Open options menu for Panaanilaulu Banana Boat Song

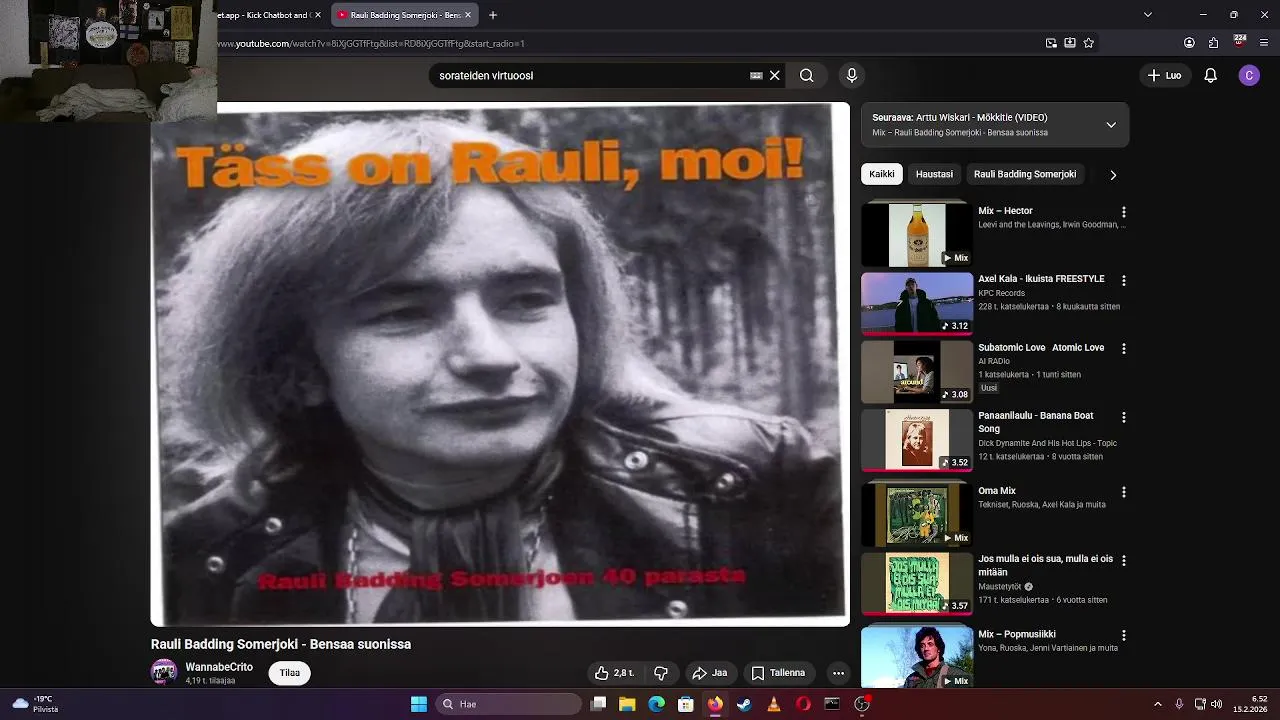(x=1124, y=417)
